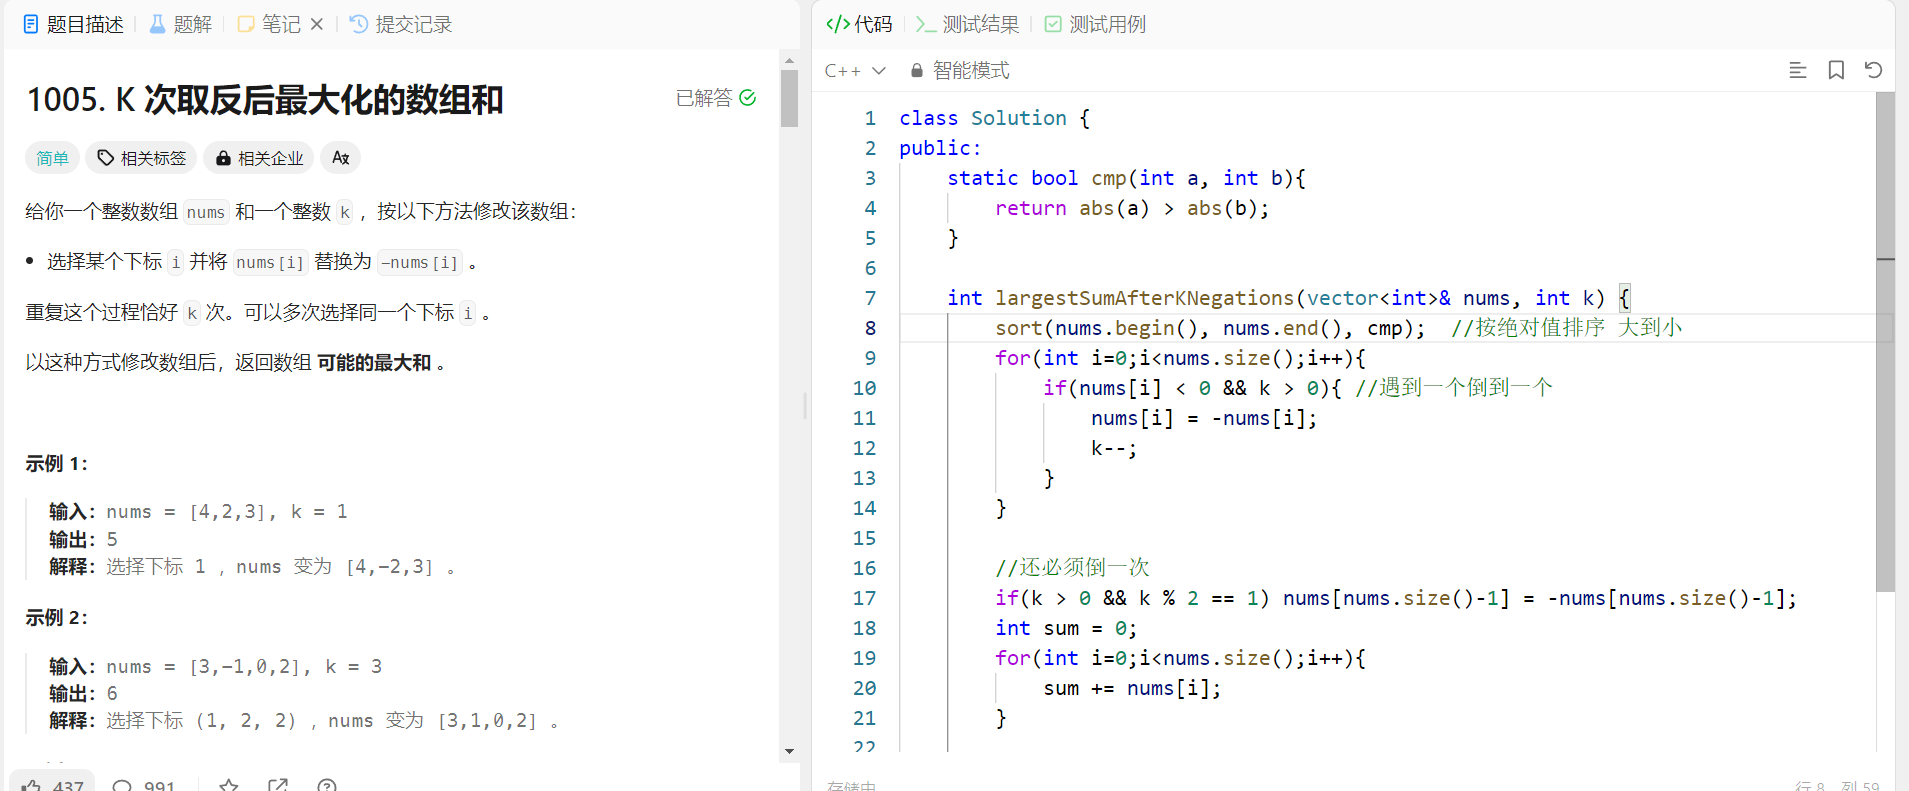Open the 笔记 tab

269,24
